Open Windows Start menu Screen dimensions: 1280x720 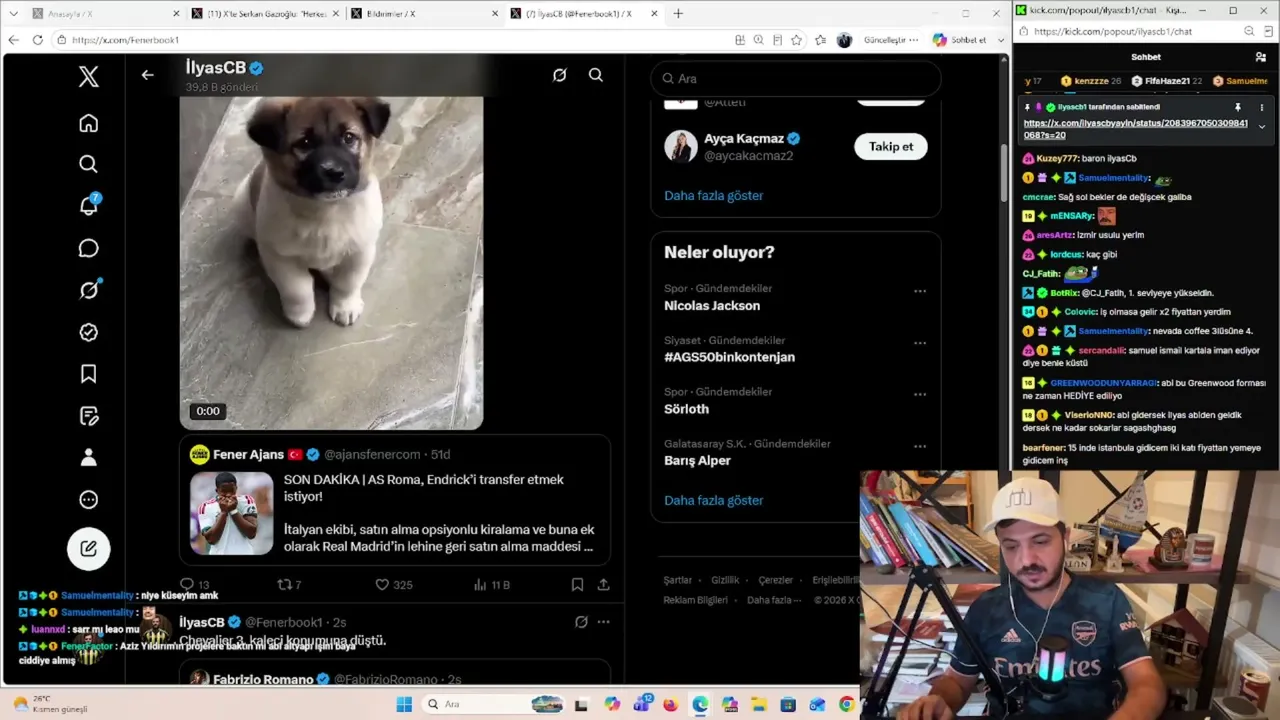click(404, 704)
